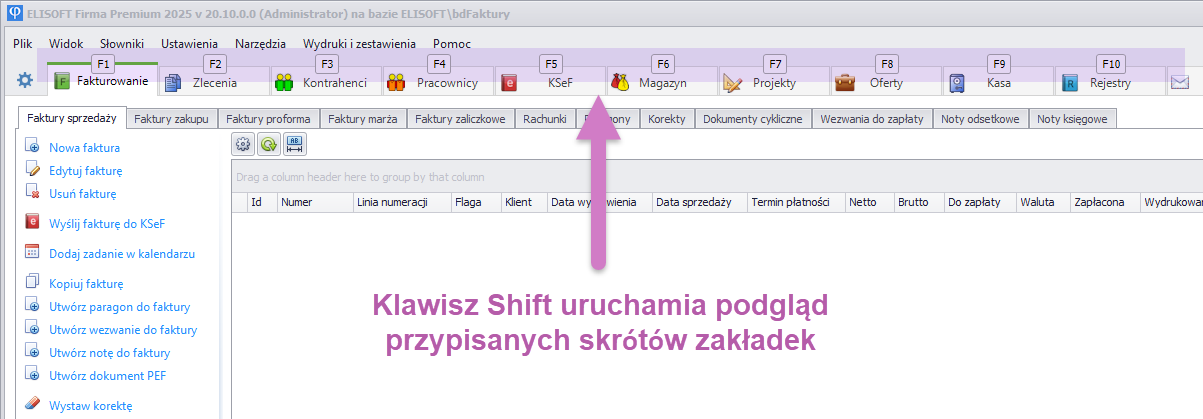This screenshot has width=1203, height=419.
Task: Click the column width fit button
Action: (295, 144)
